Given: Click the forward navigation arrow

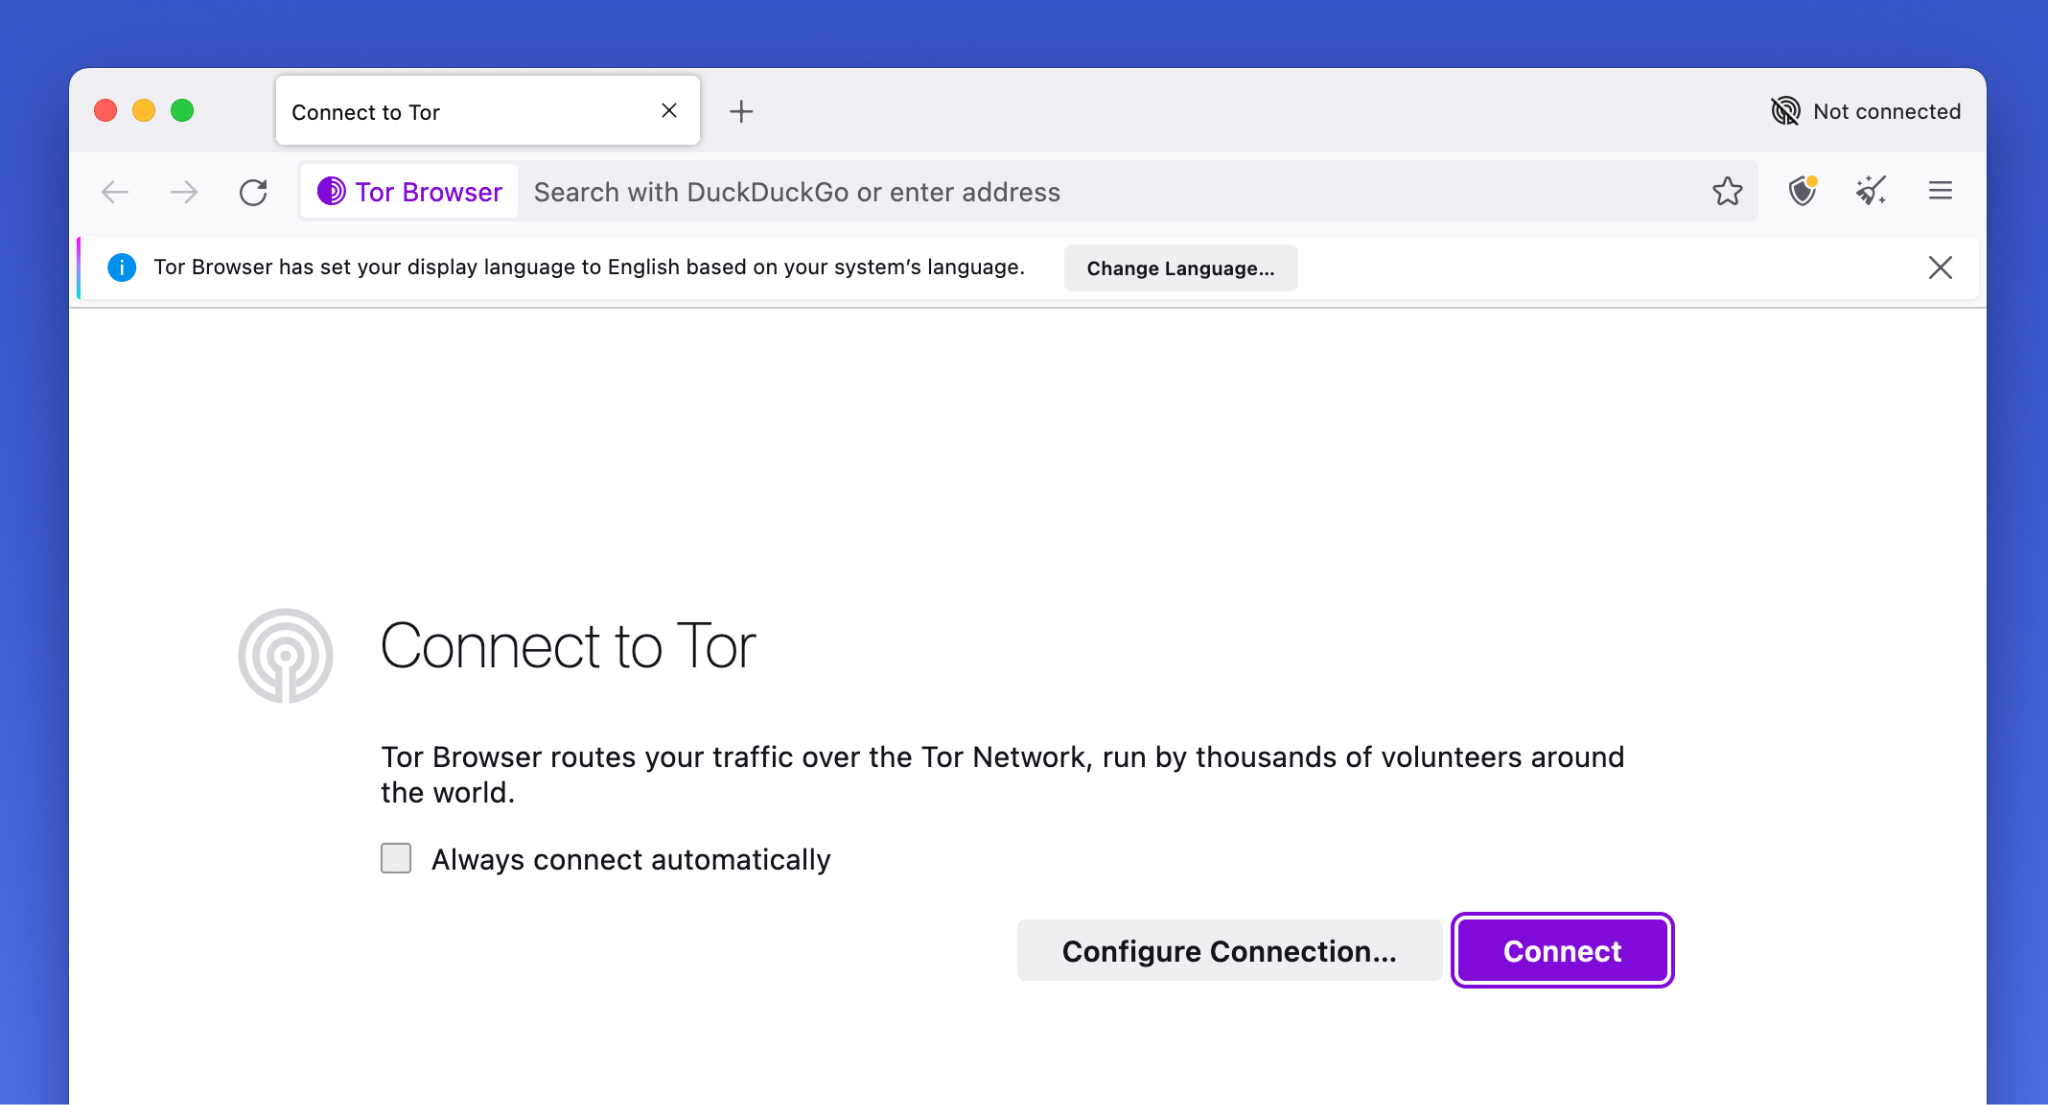Looking at the screenshot, I should [182, 191].
